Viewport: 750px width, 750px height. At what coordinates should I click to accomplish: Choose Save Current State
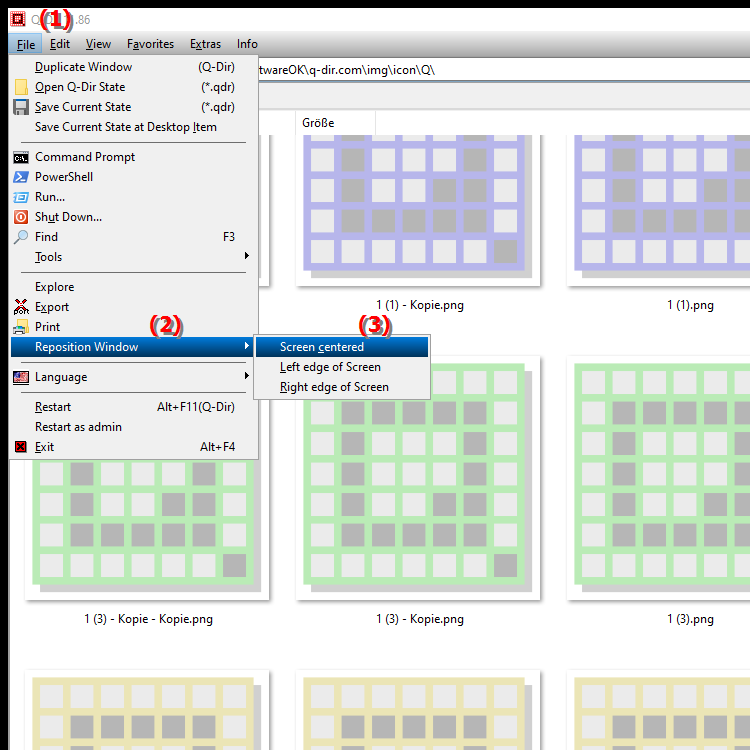[133, 107]
